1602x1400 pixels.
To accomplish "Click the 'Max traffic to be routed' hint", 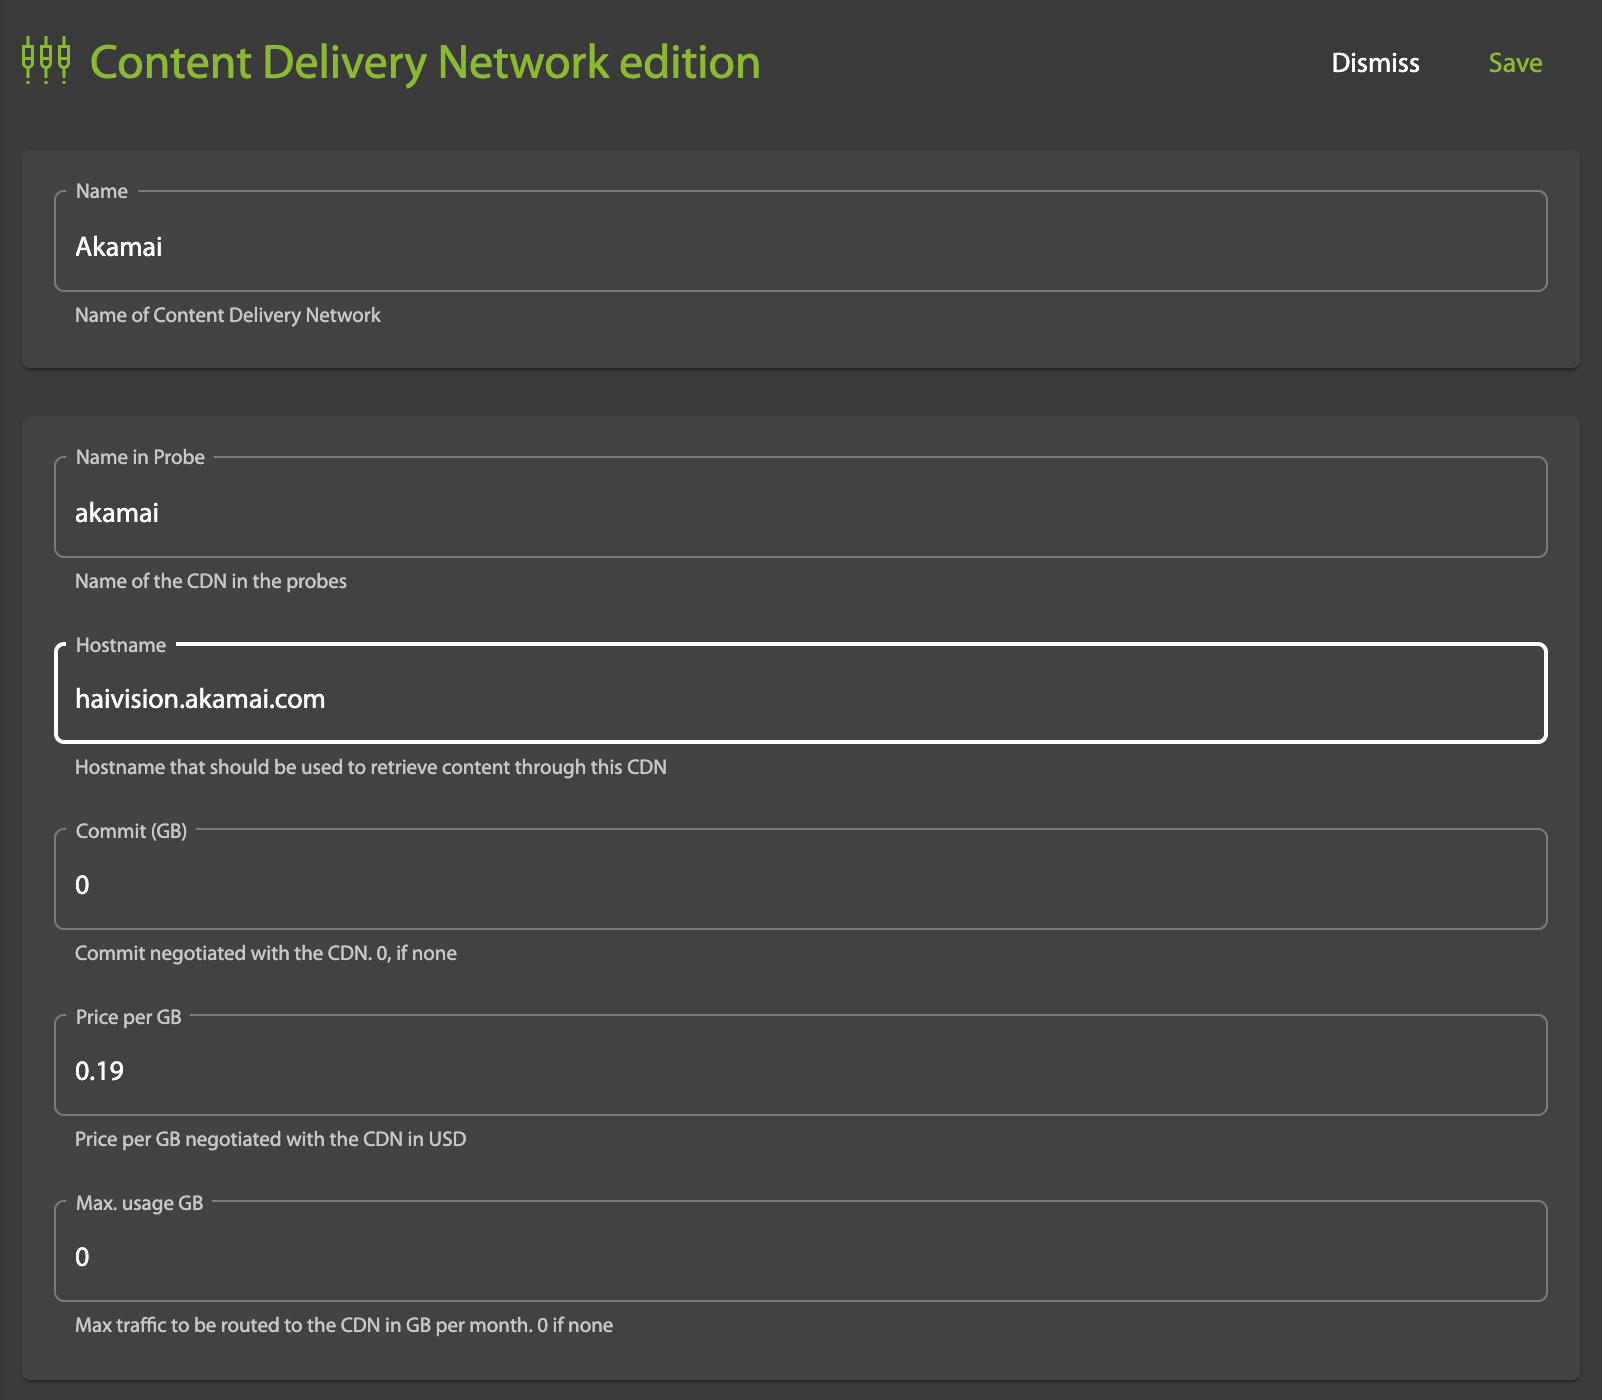I will click(344, 1325).
